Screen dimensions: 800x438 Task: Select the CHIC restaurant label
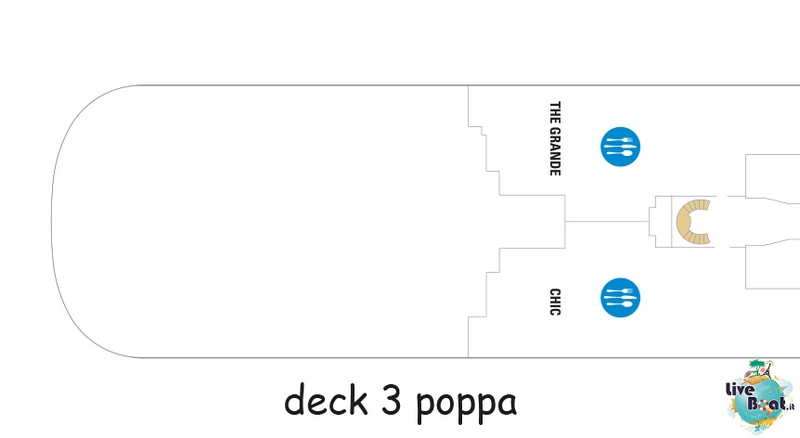pyautogui.click(x=555, y=302)
